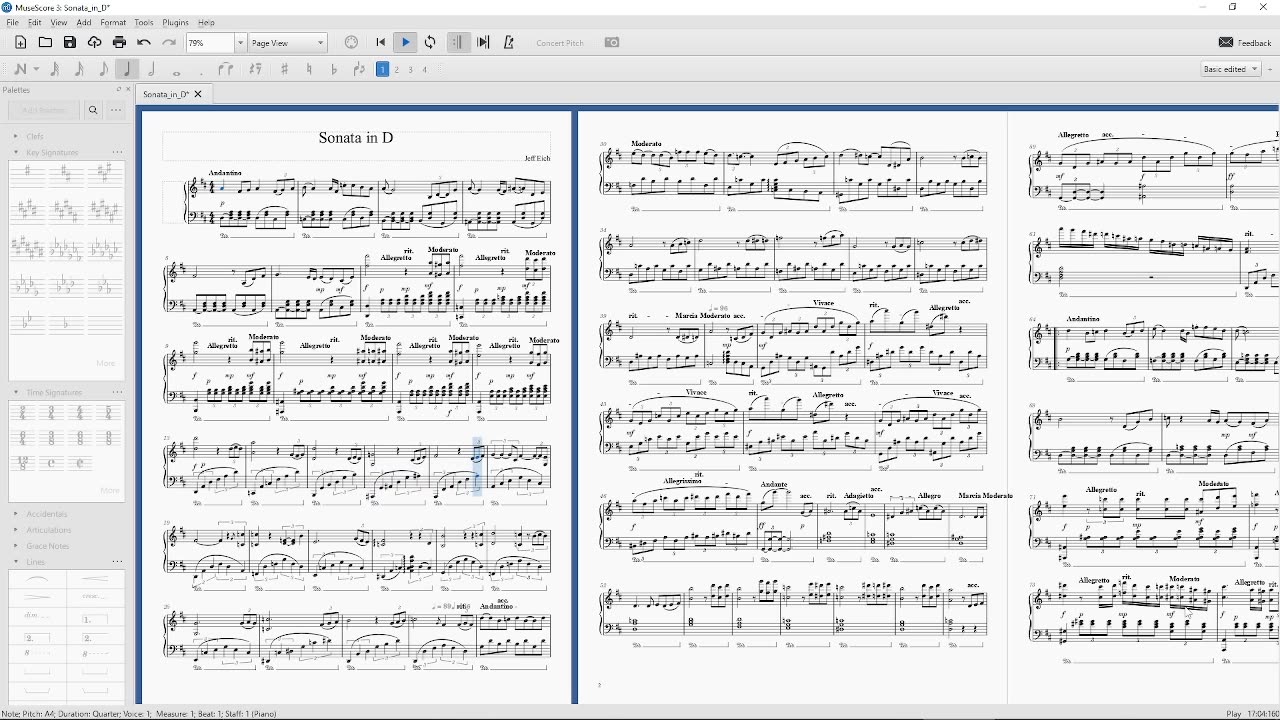Select Voice 3
The image size is (1280, 720).
coord(411,70)
